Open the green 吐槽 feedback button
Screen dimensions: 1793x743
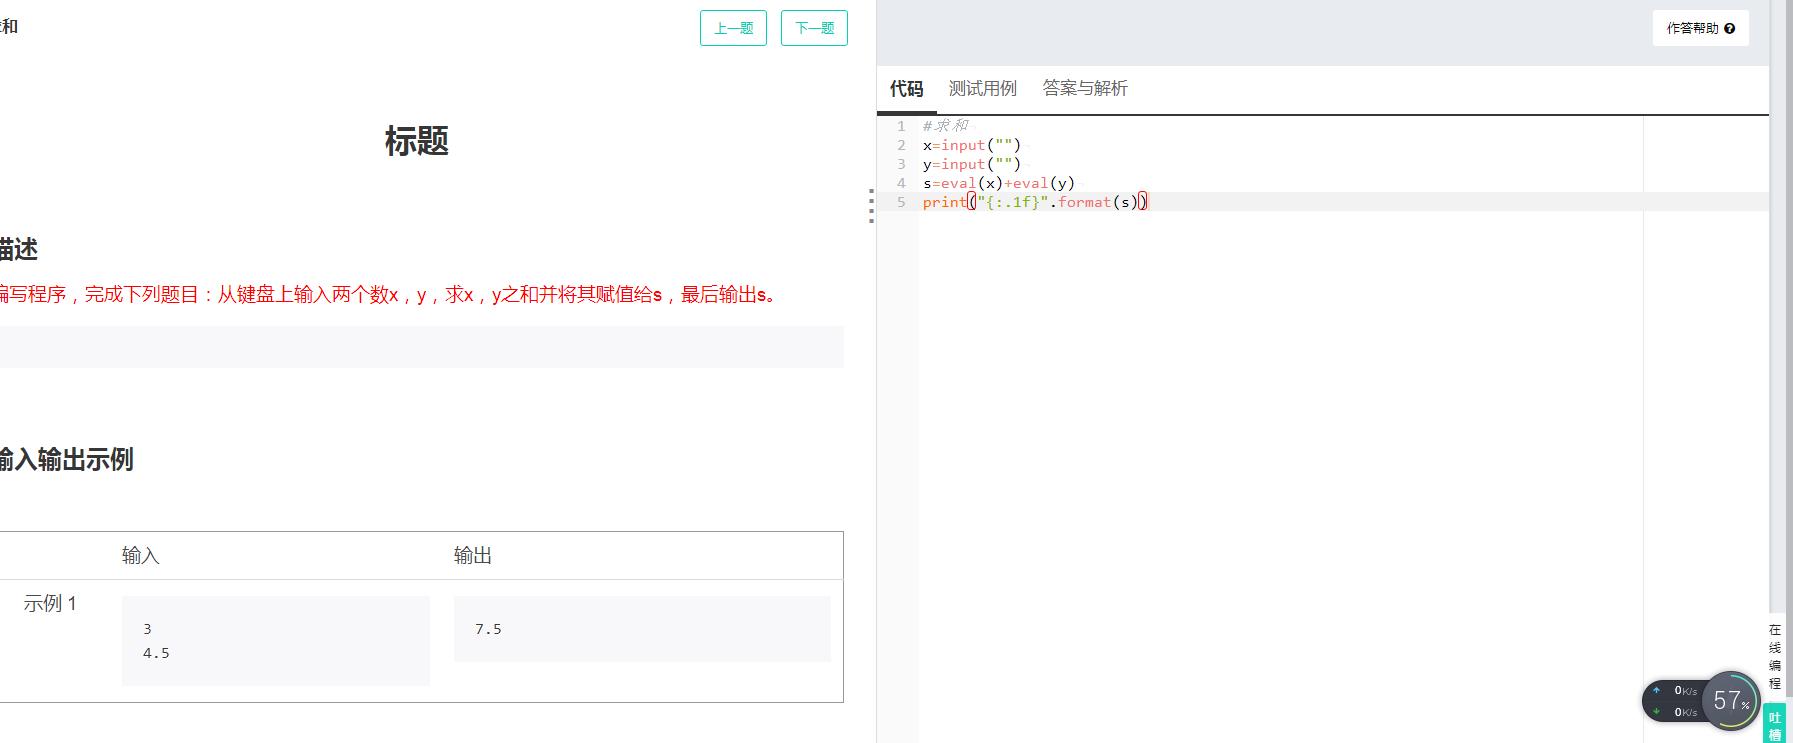[x=1775, y=723]
